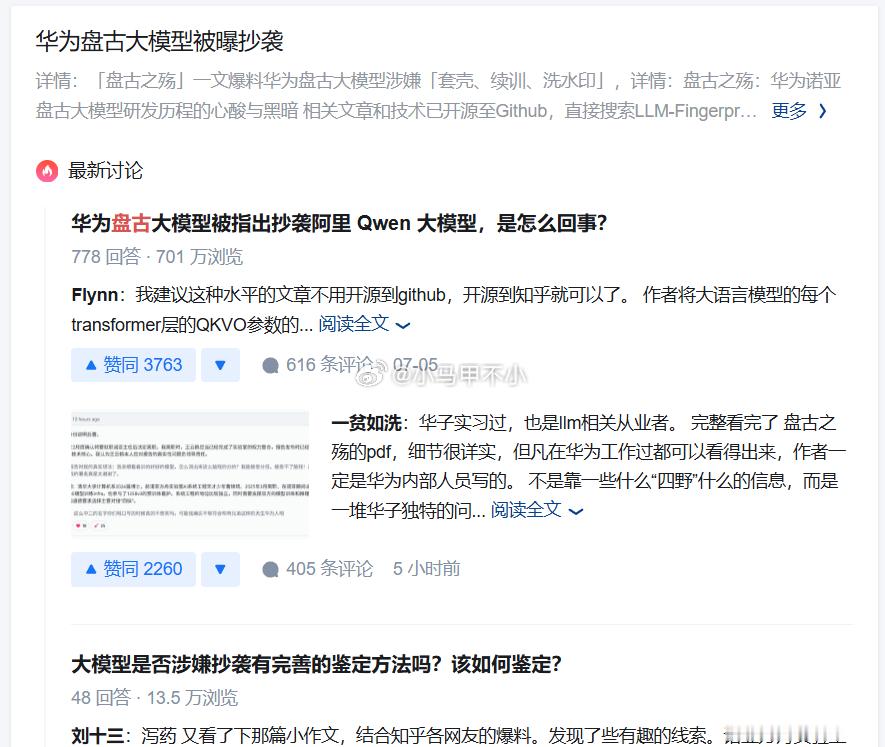Downvote 一贫如洗's answer, arrow beside 赞同 2260

pos(220,569)
